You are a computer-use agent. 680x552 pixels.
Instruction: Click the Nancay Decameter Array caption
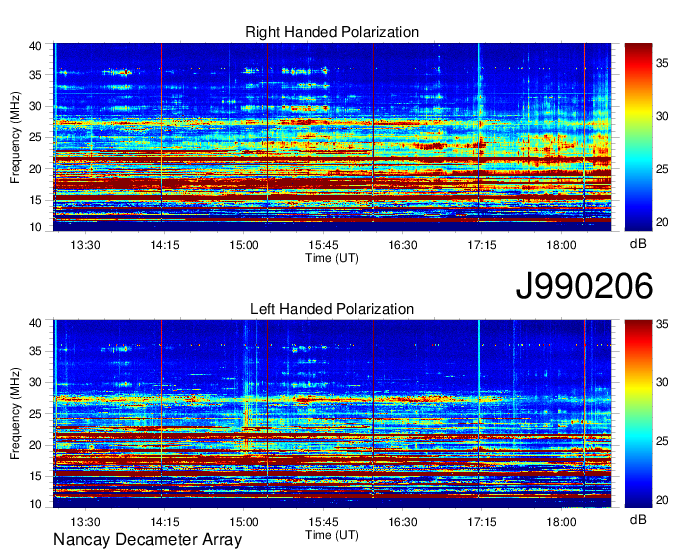(x=147, y=540)
